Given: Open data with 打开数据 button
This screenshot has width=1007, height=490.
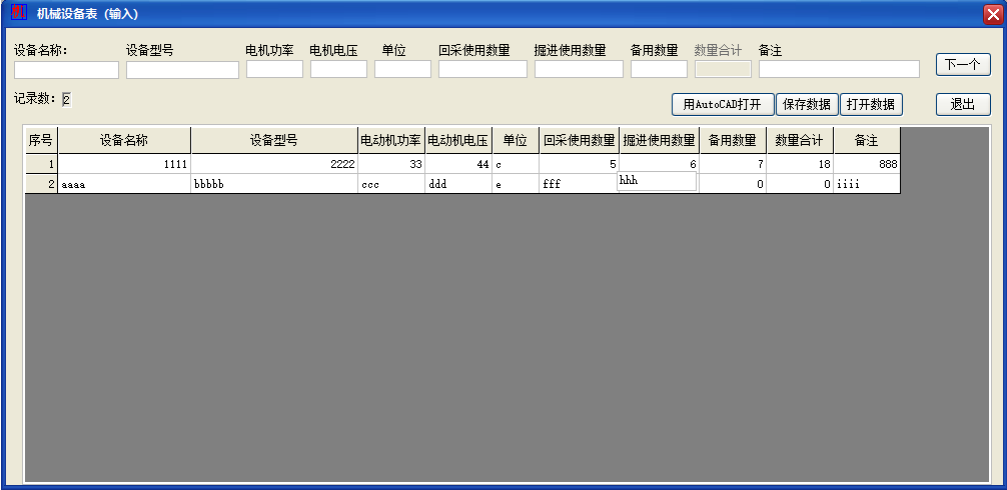Looking at the screenshot, I should tap(871, 105).
